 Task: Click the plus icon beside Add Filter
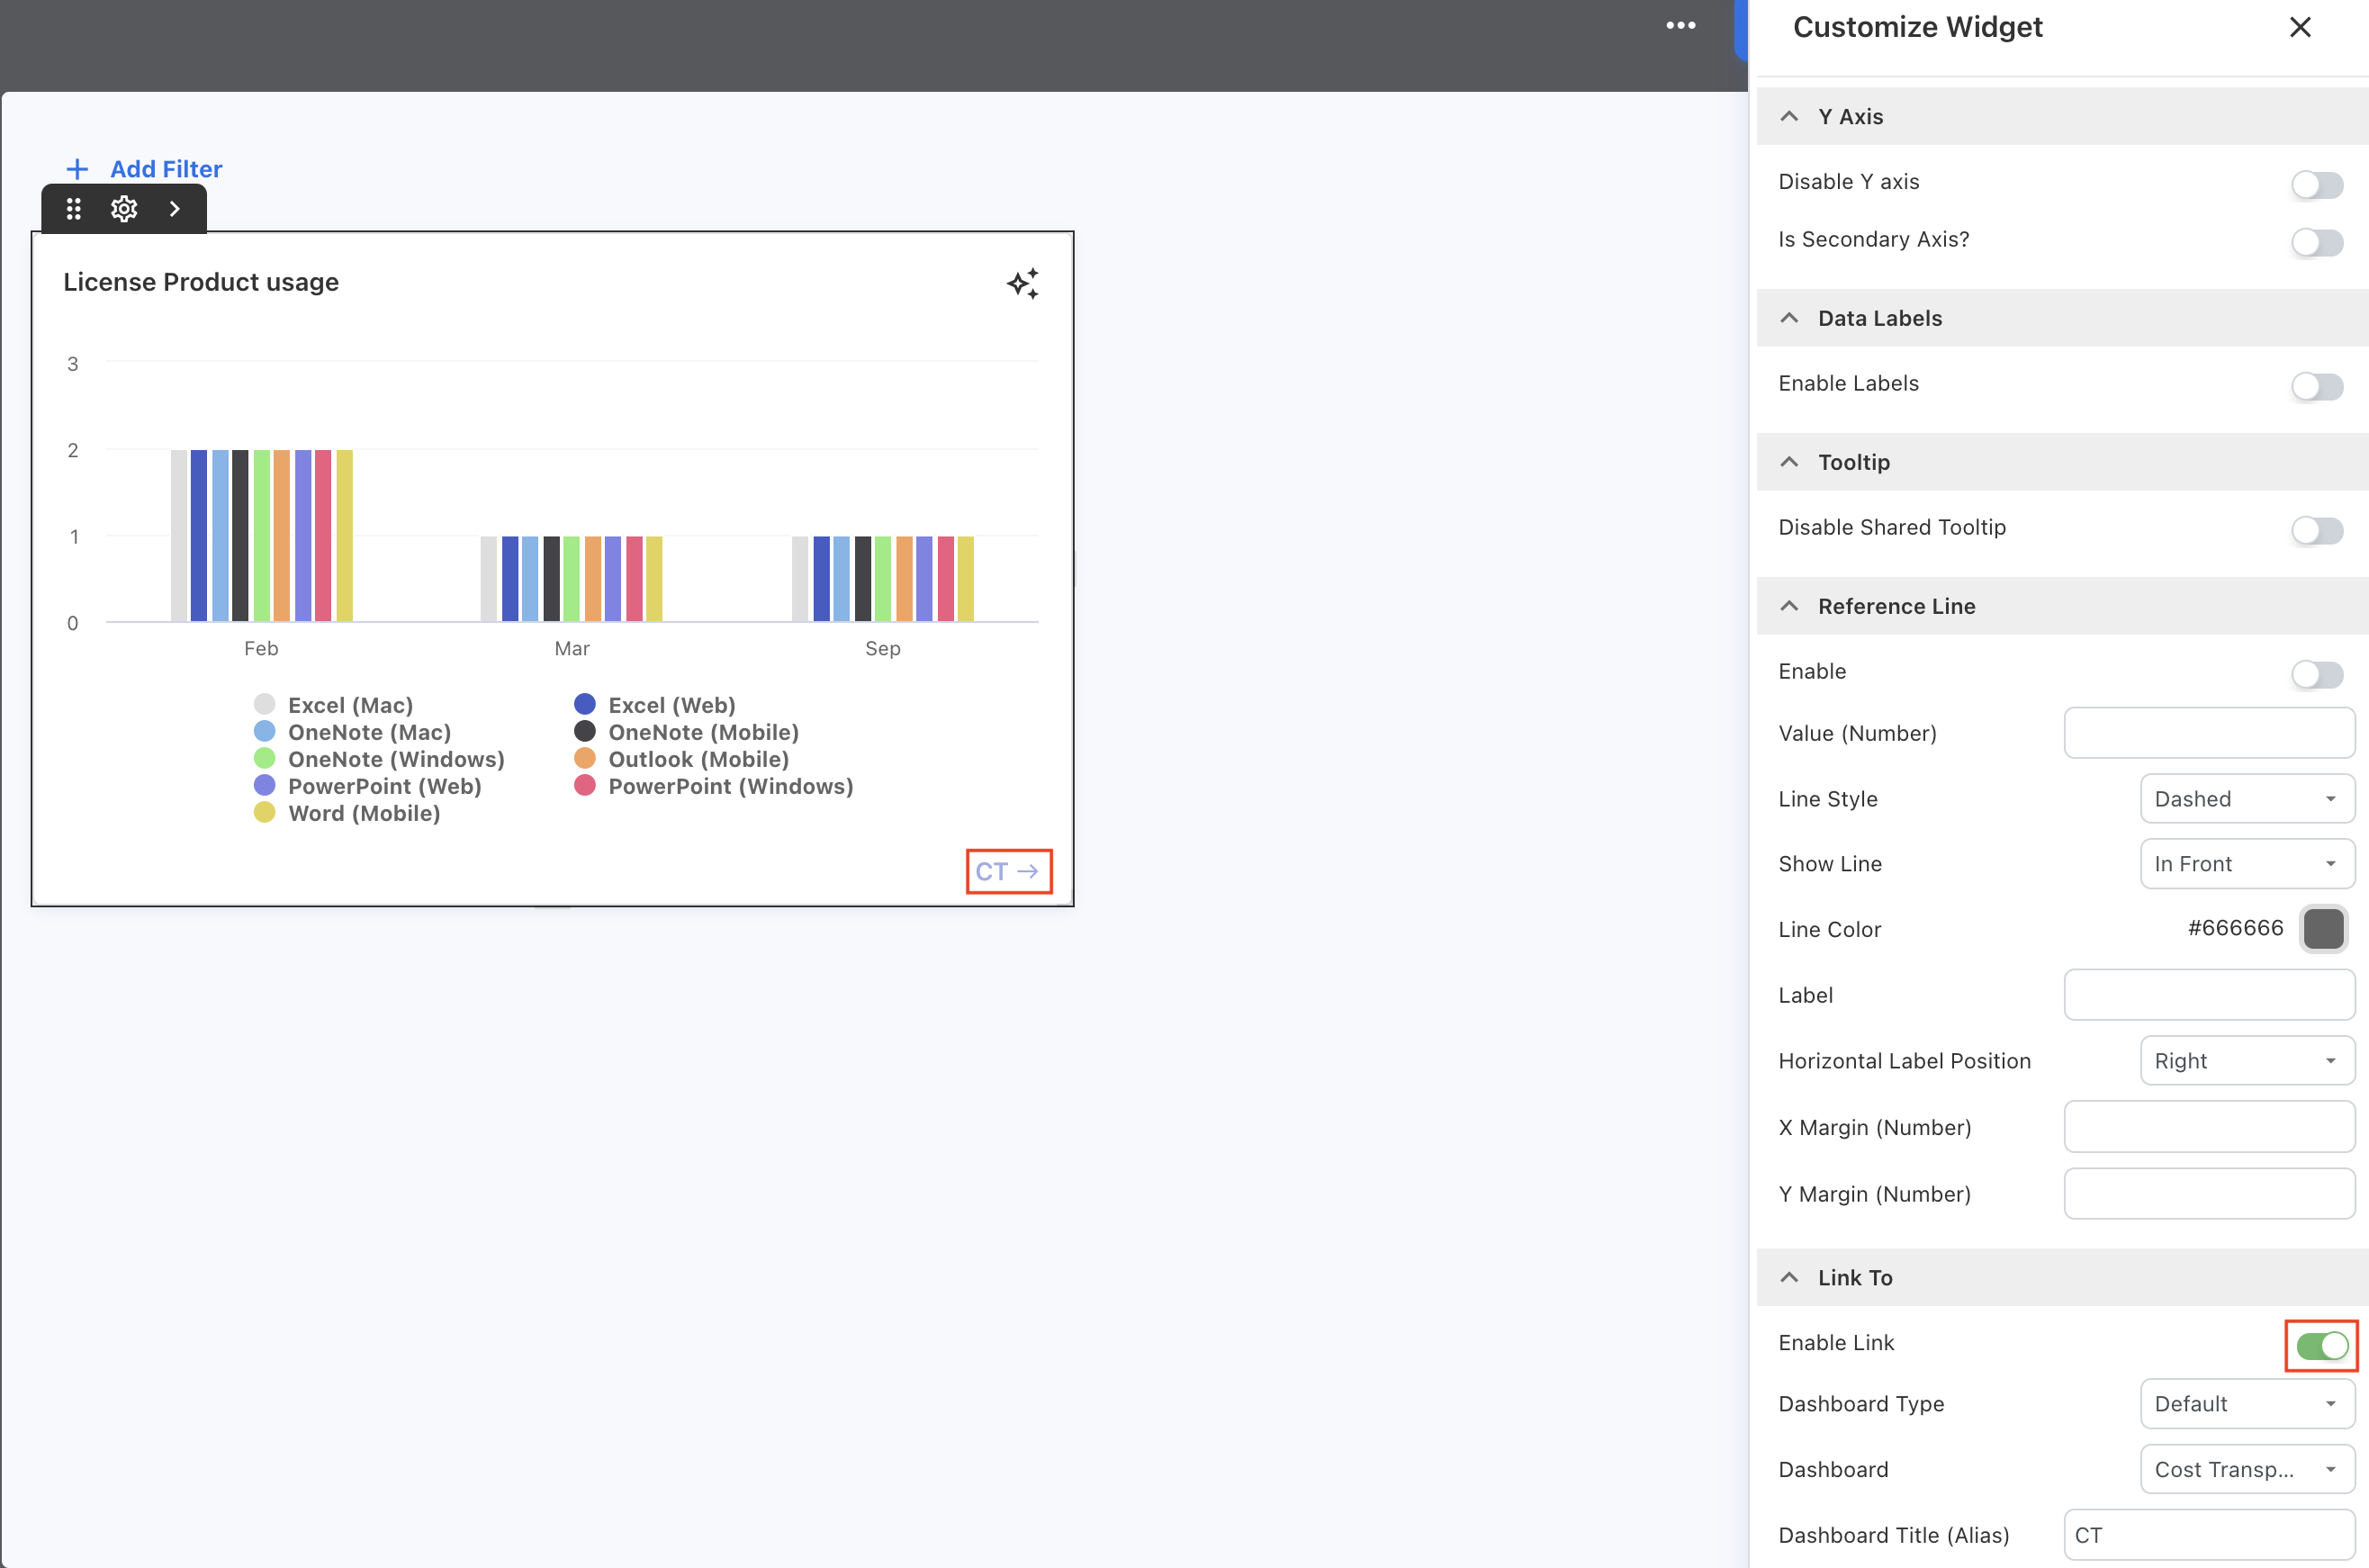point(77,168)
